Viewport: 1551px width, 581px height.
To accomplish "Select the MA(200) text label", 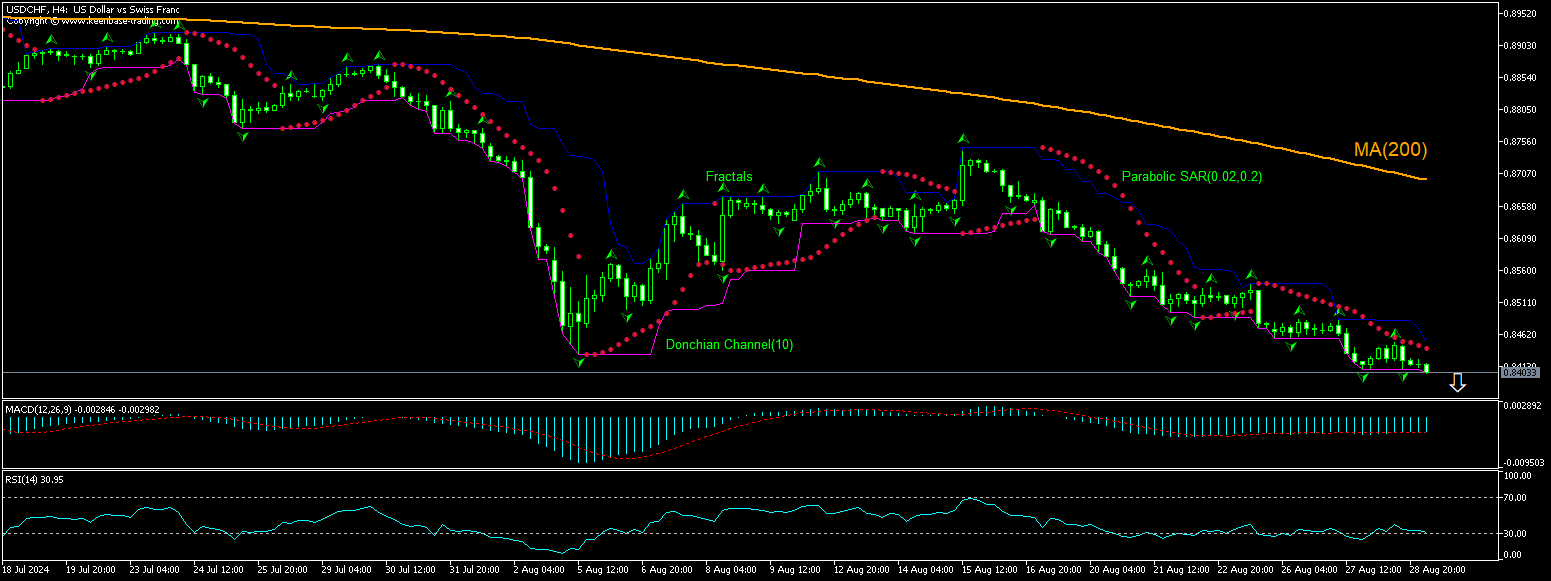I will coord(1391,149).
